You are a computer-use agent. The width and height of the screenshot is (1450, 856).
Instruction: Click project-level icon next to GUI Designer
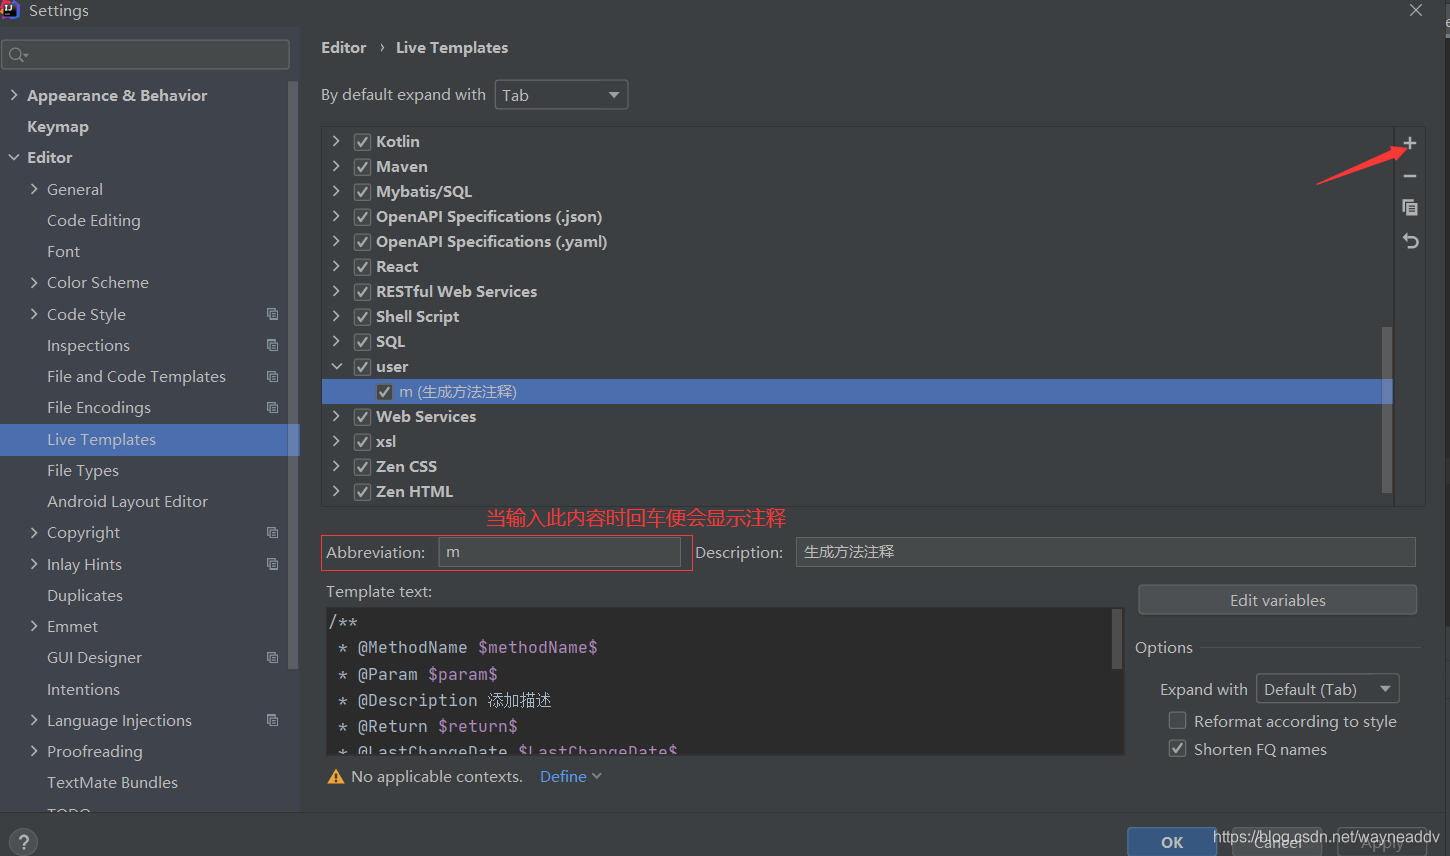coord(272,657)
